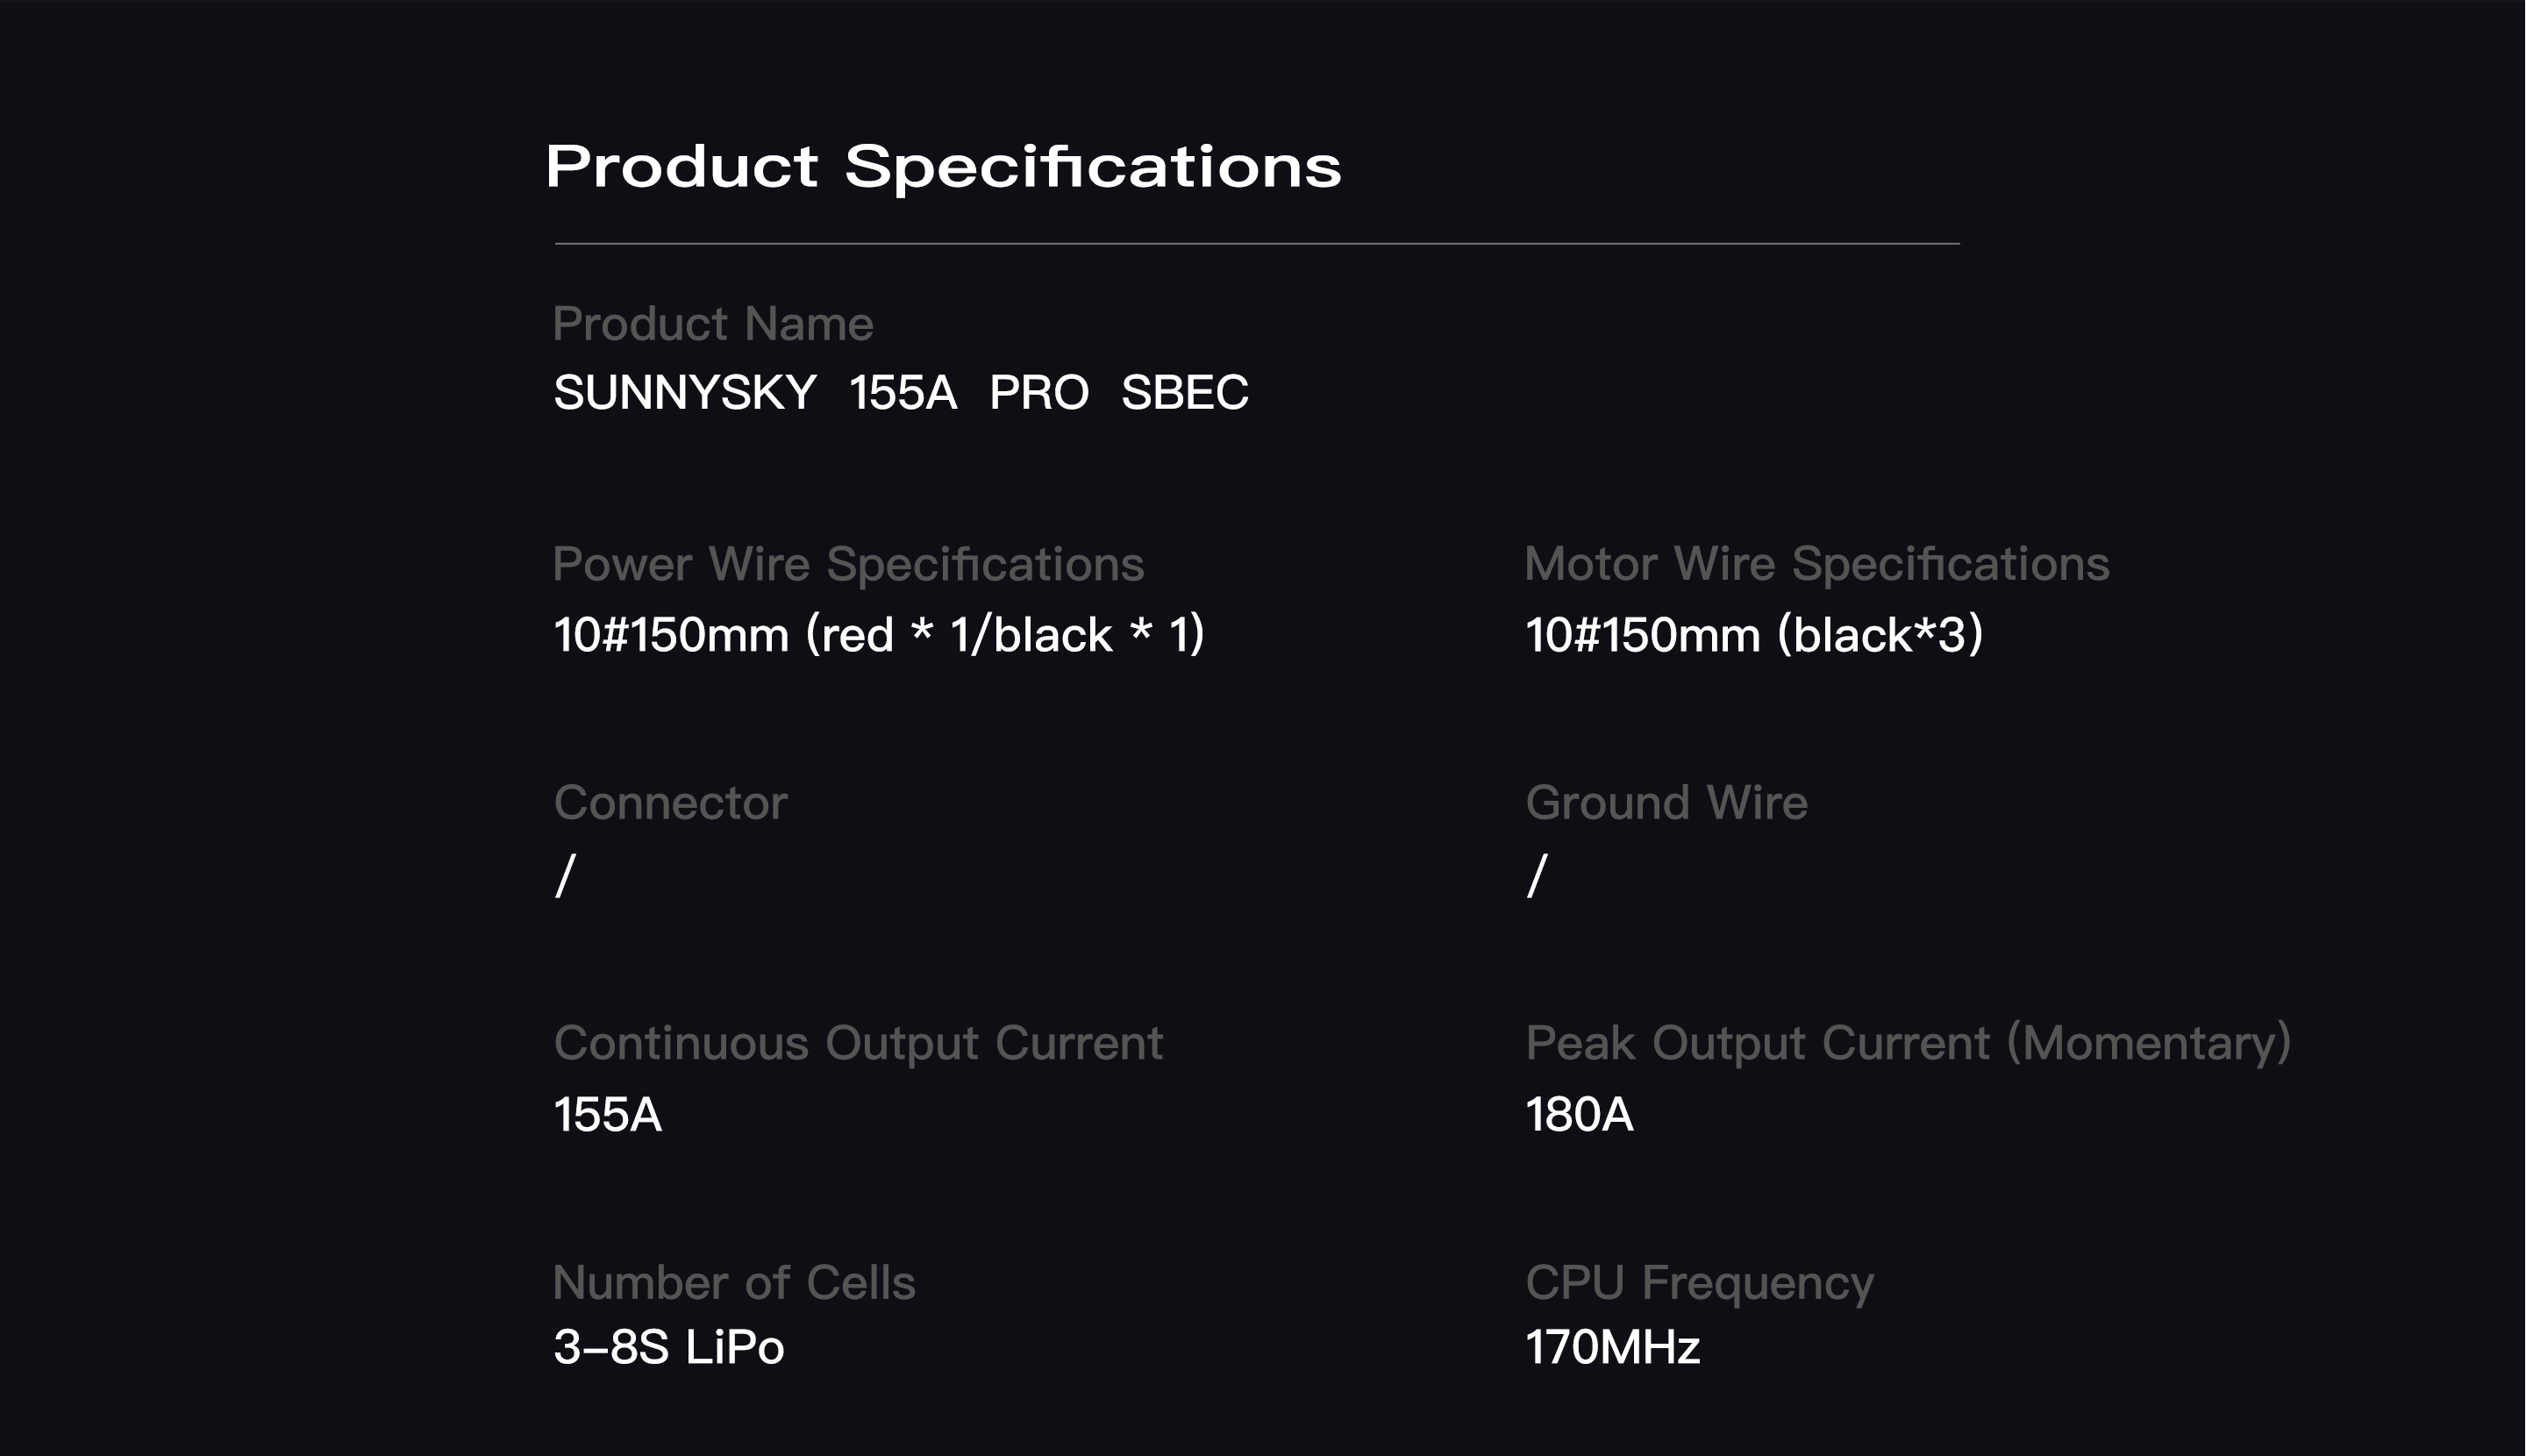
Task: Click the red/black power wire value
Action: click(879, 635)
